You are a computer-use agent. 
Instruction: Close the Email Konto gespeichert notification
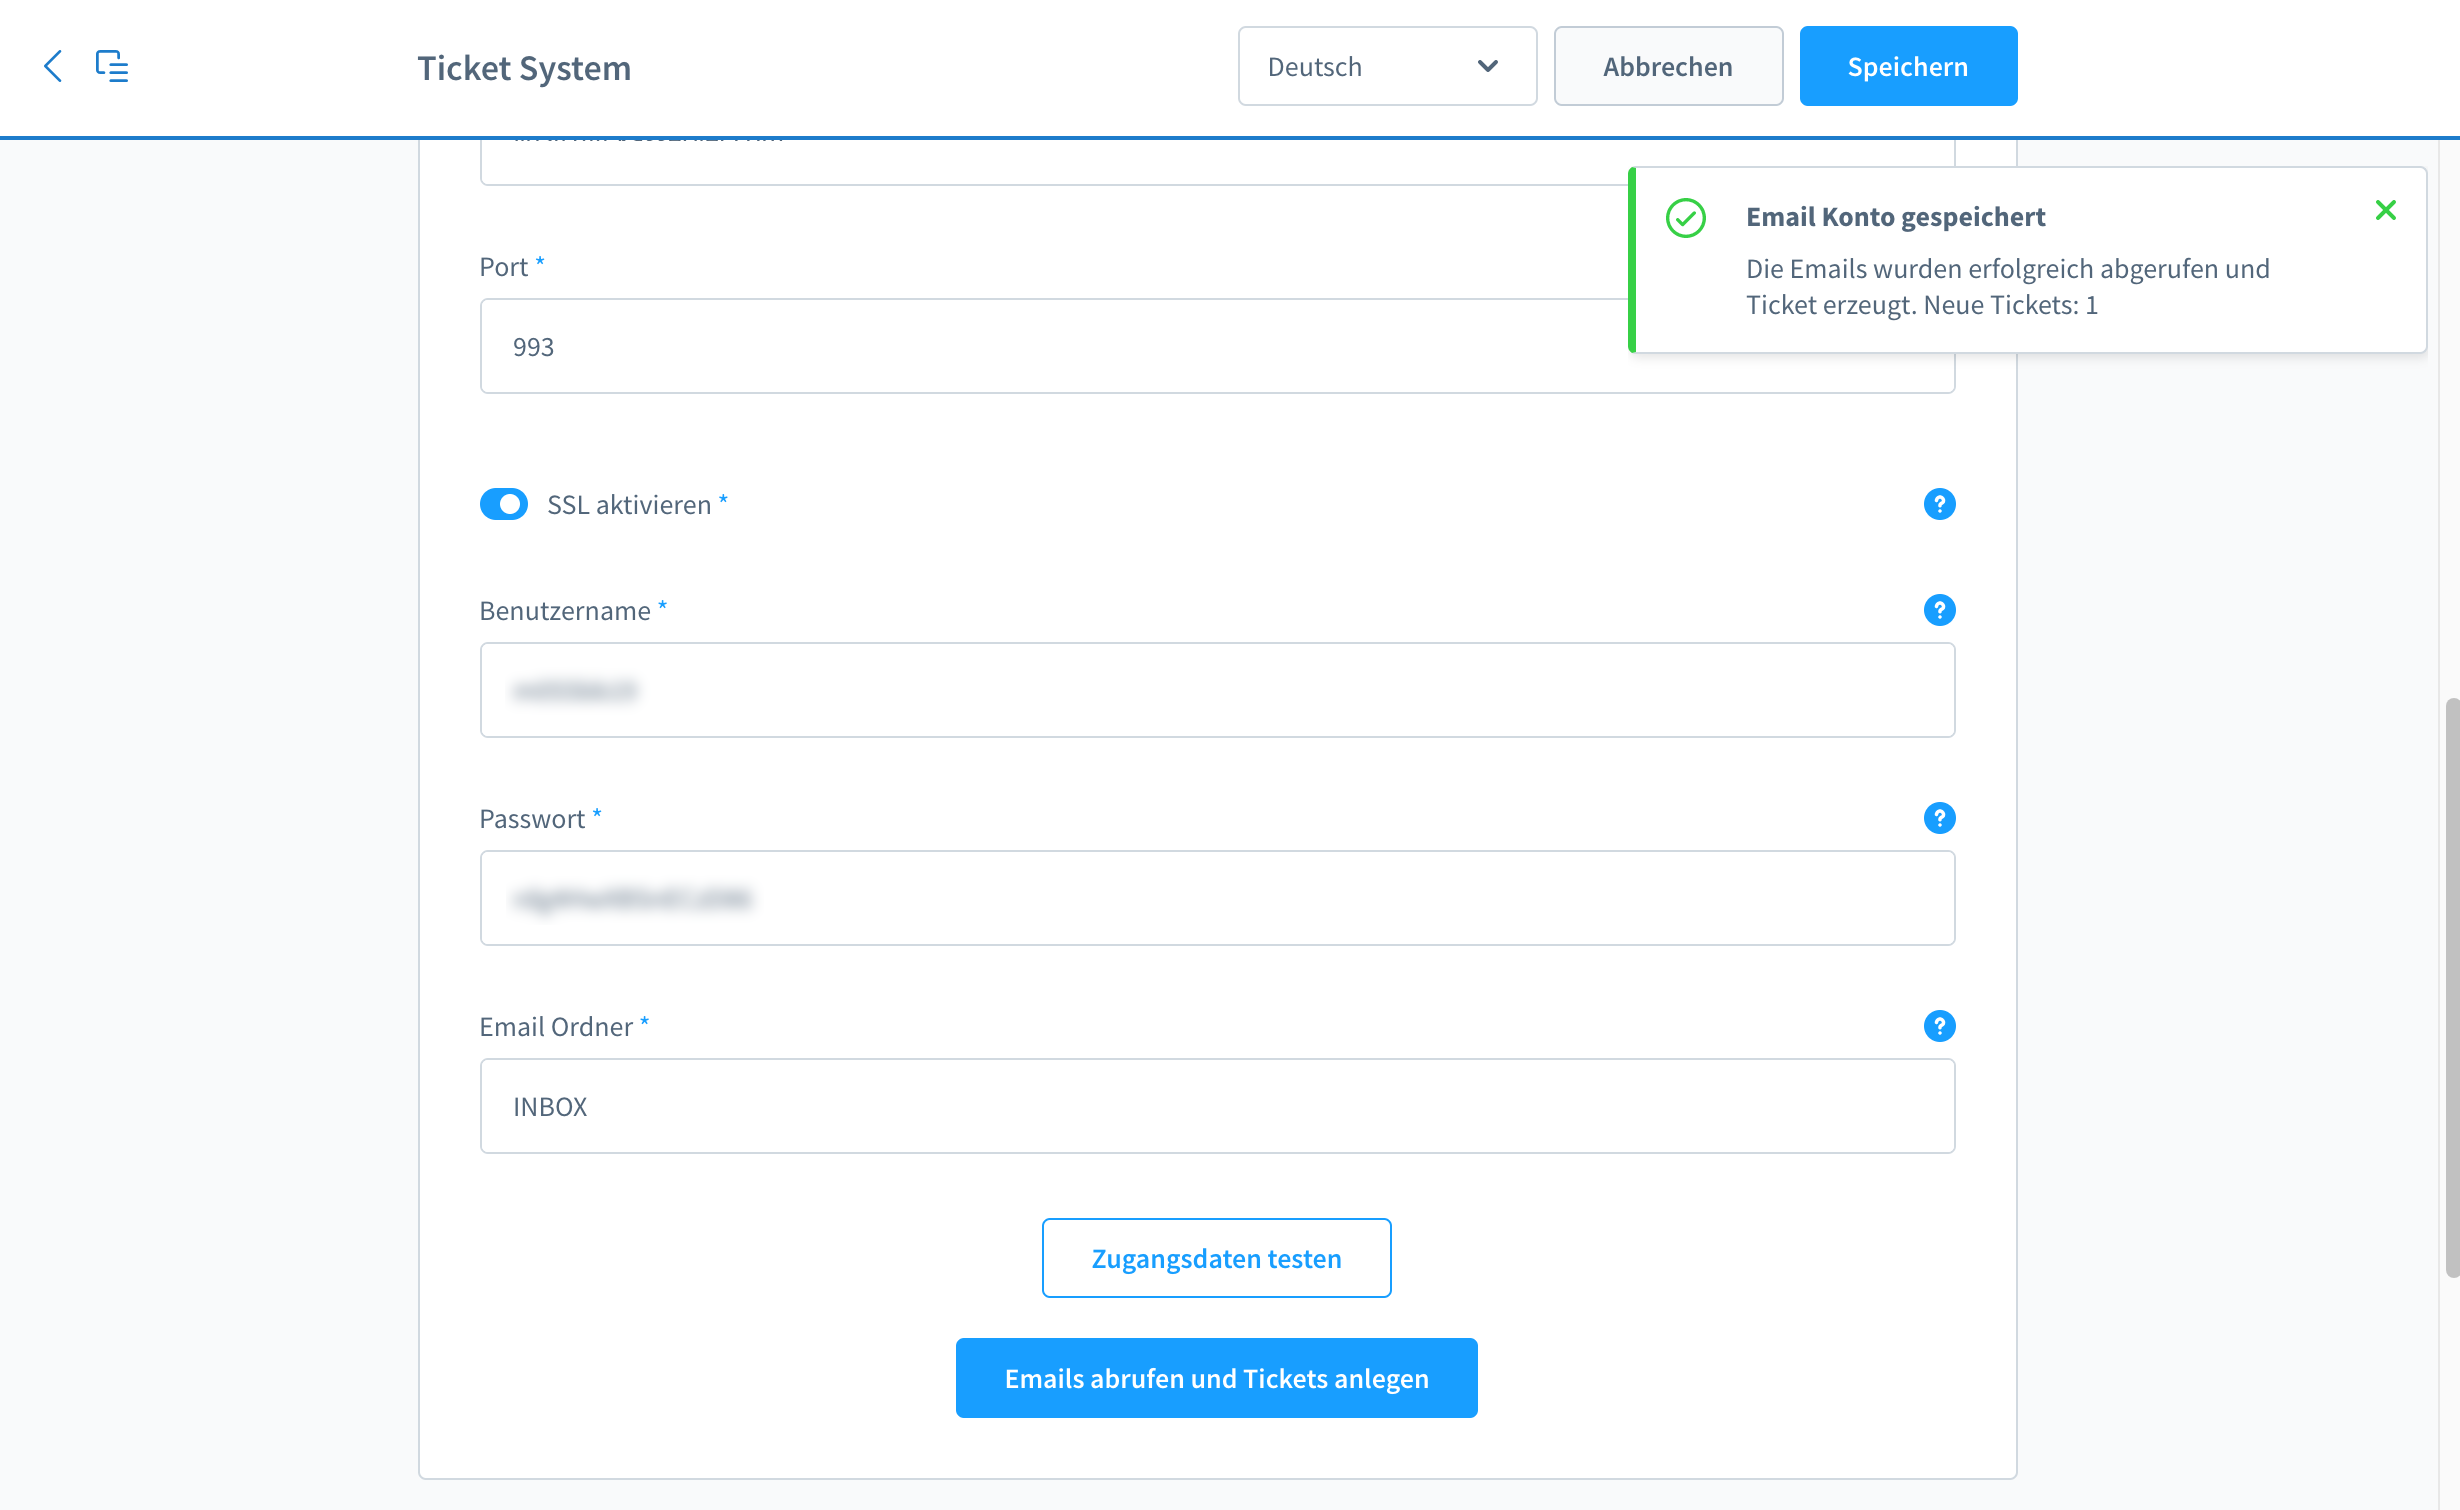pyautogui.click(x=2386, y=210)
